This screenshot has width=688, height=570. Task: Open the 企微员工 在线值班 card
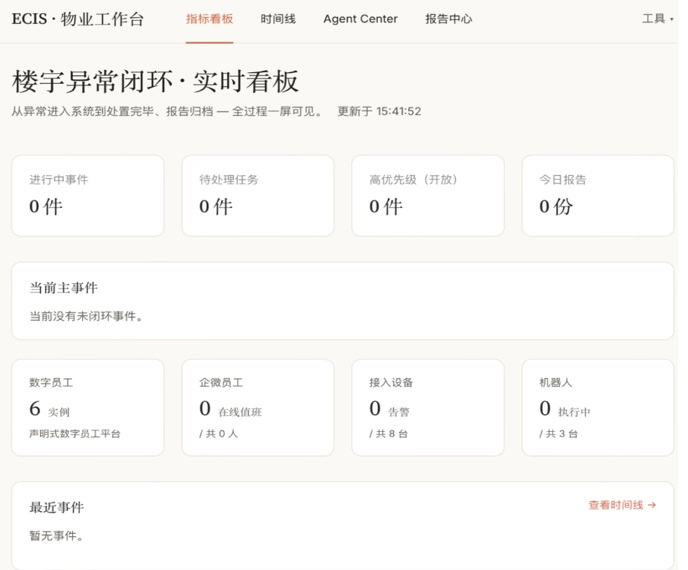pos(258,408)
